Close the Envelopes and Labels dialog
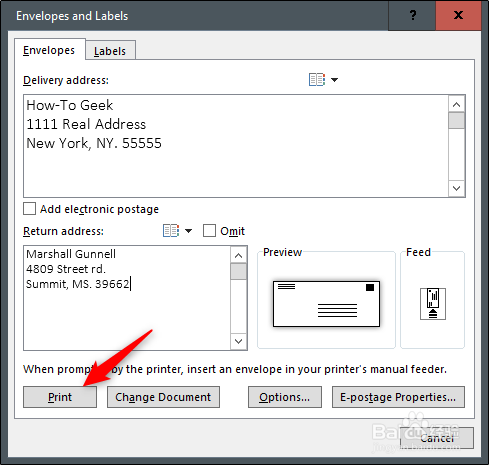Viewport: 489px width, 465px height. click(x=458, y=15)
